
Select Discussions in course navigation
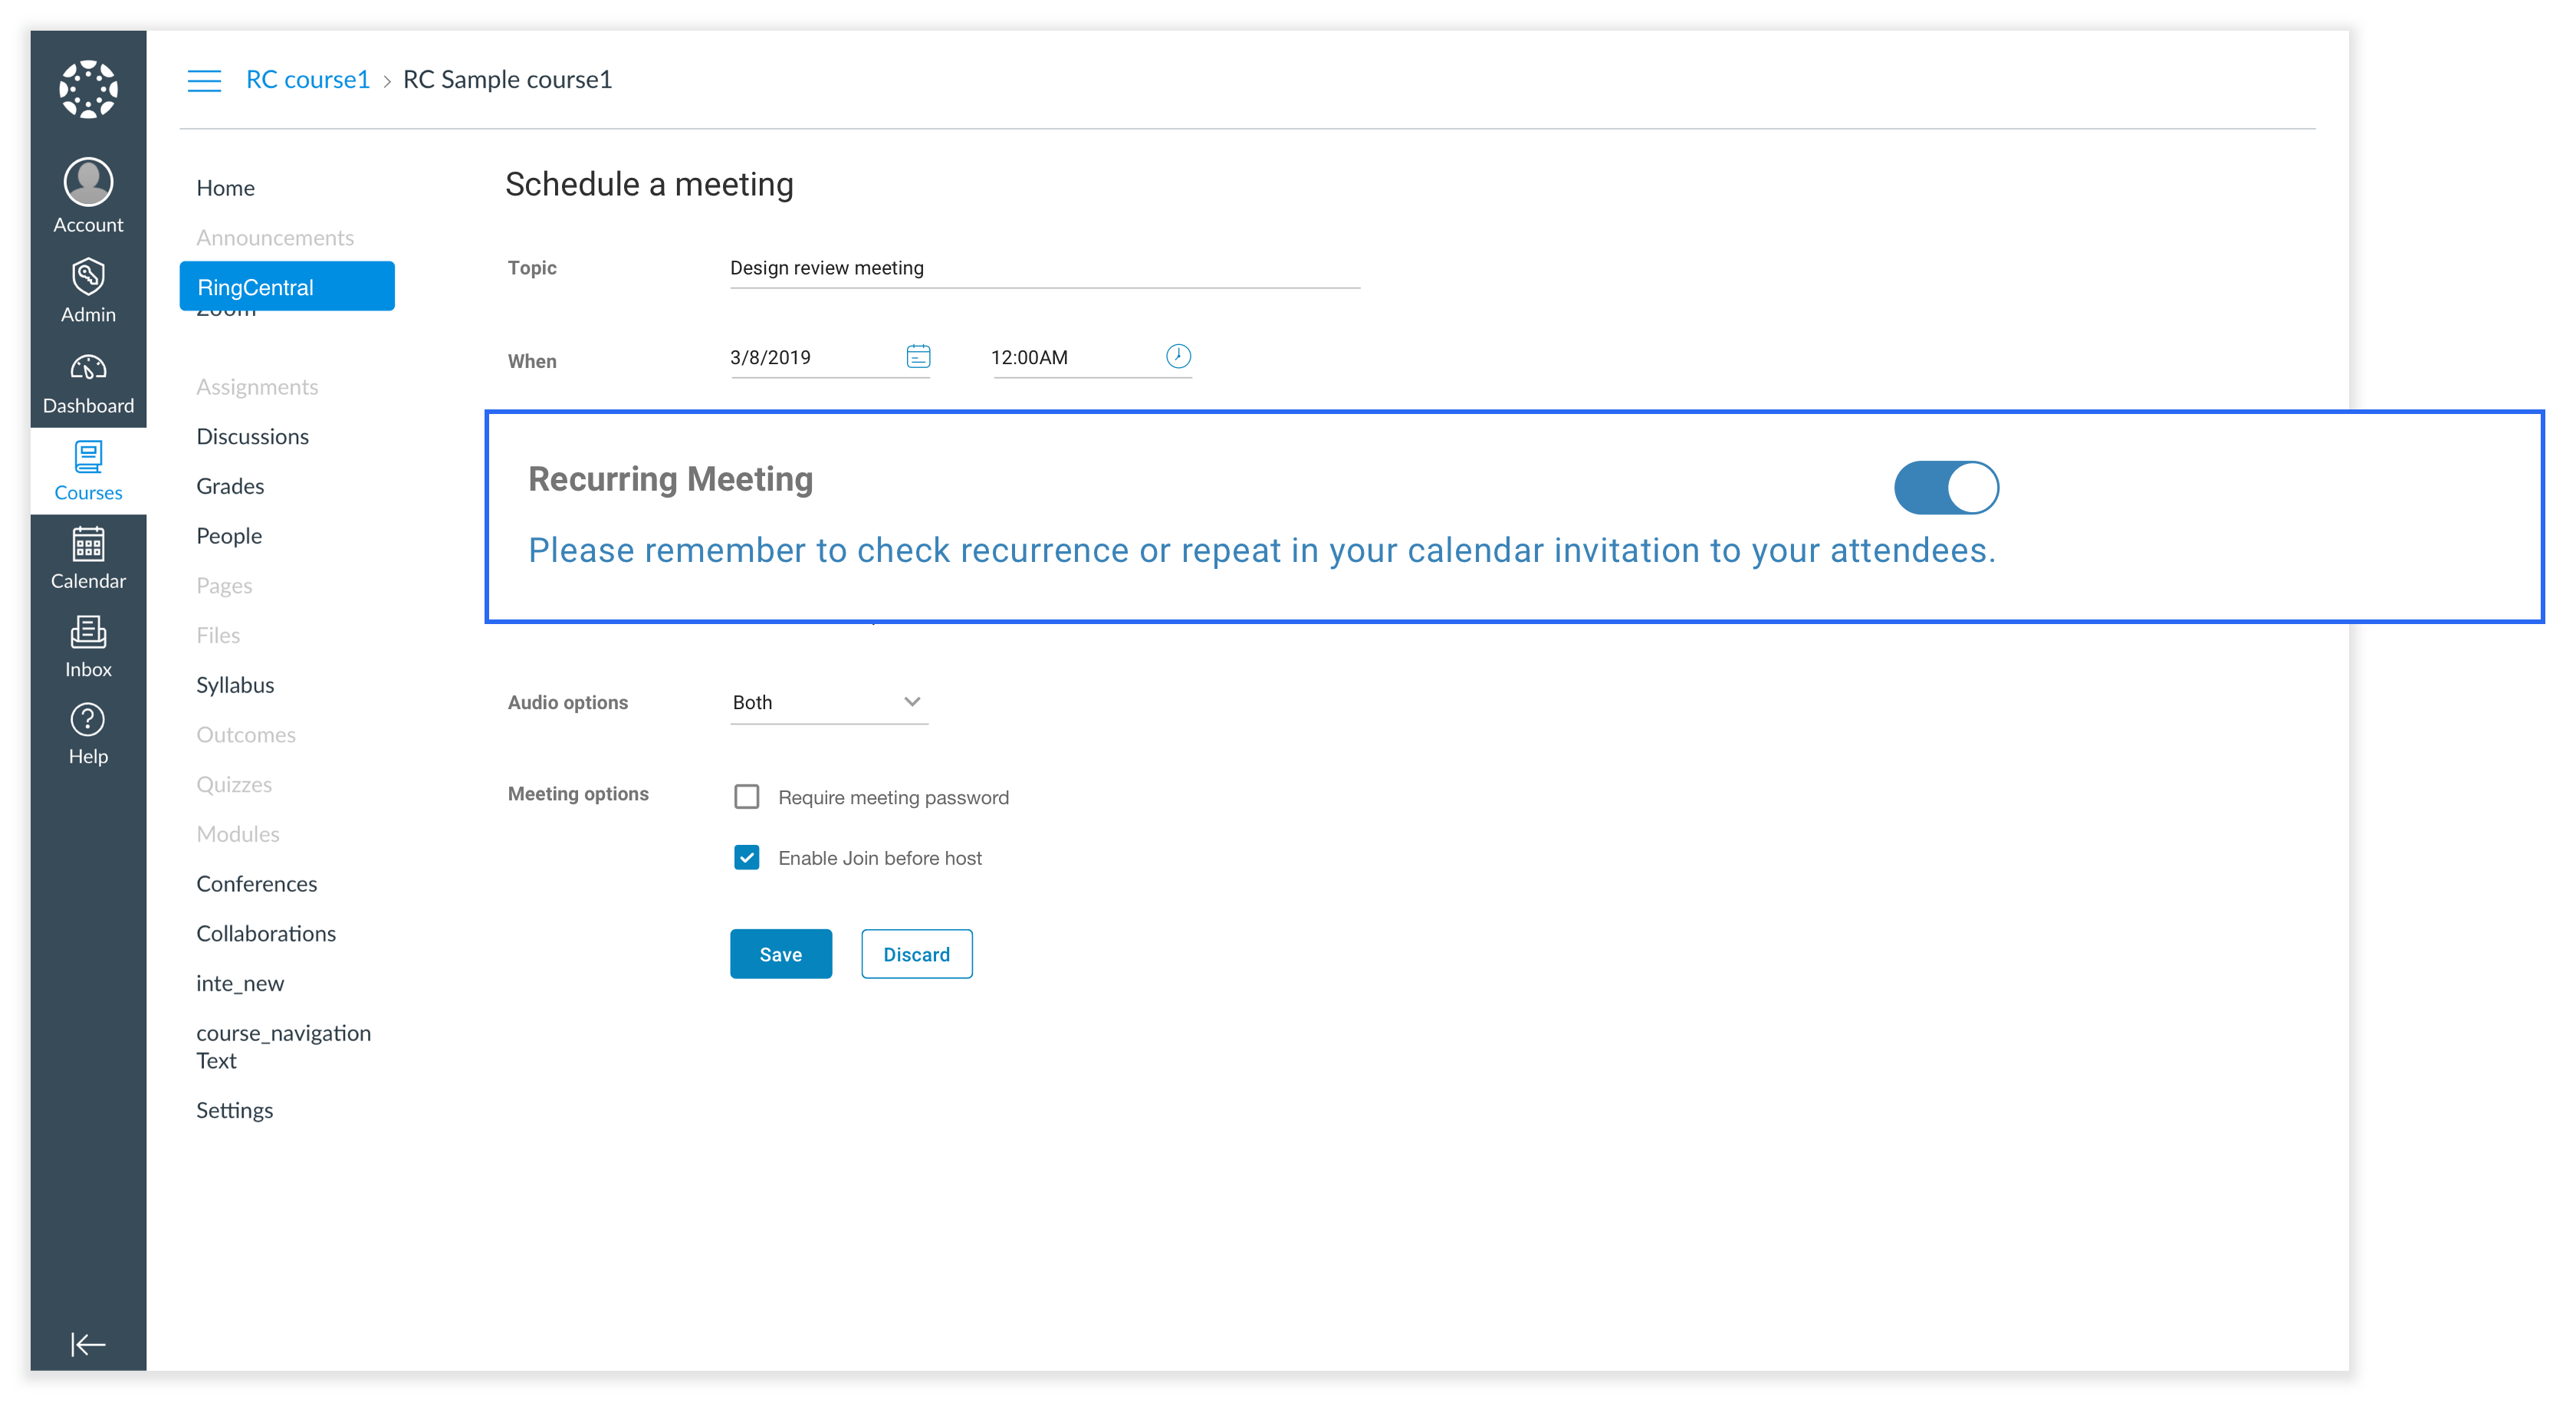[252, 436]
